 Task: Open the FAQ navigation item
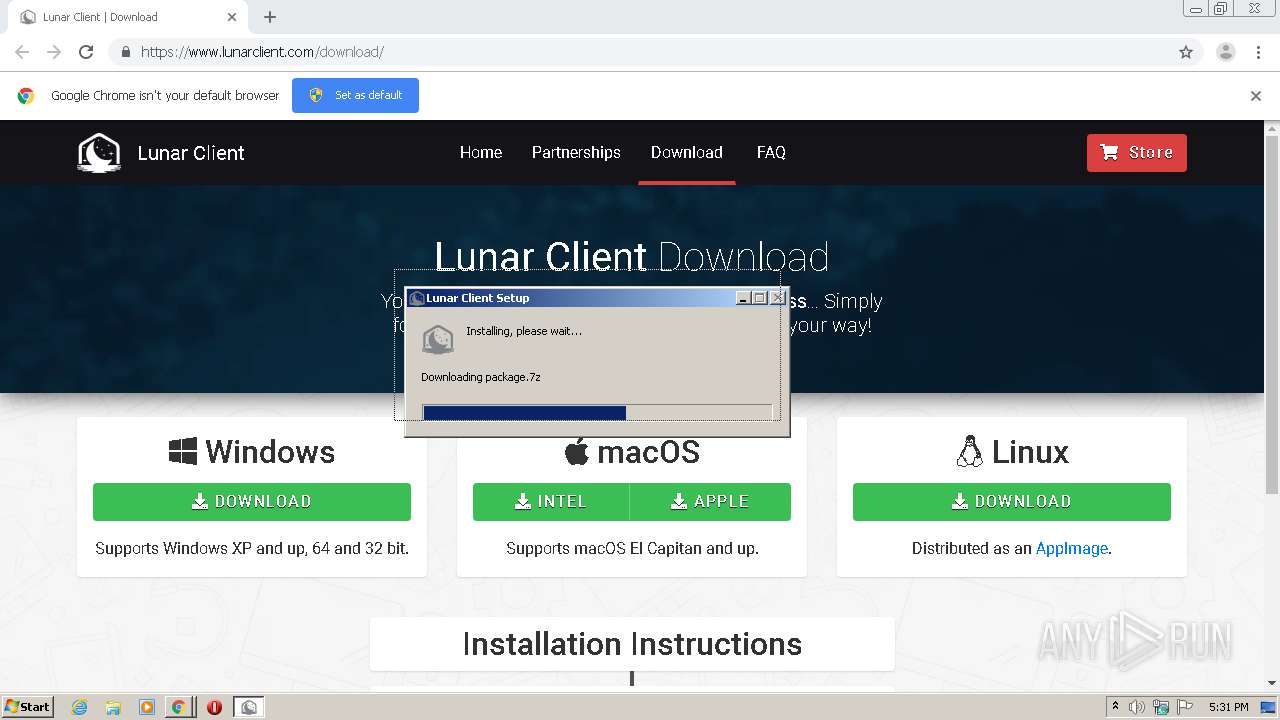771,152
